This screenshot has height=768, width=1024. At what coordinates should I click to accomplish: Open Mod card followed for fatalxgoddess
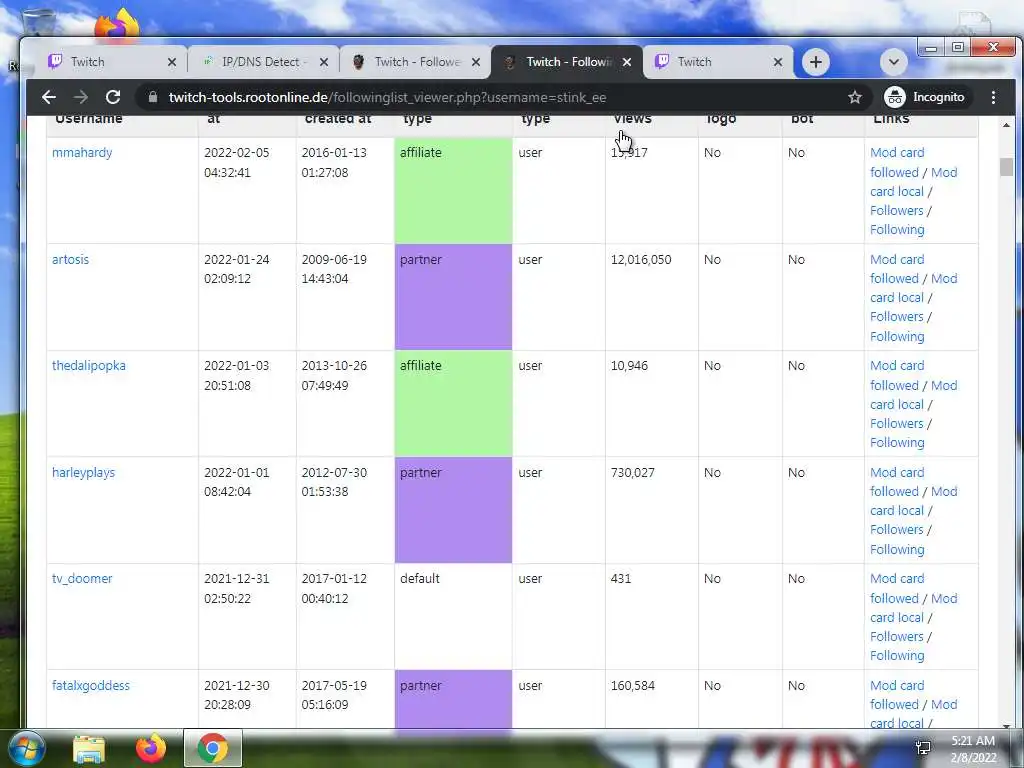point(897,695)
